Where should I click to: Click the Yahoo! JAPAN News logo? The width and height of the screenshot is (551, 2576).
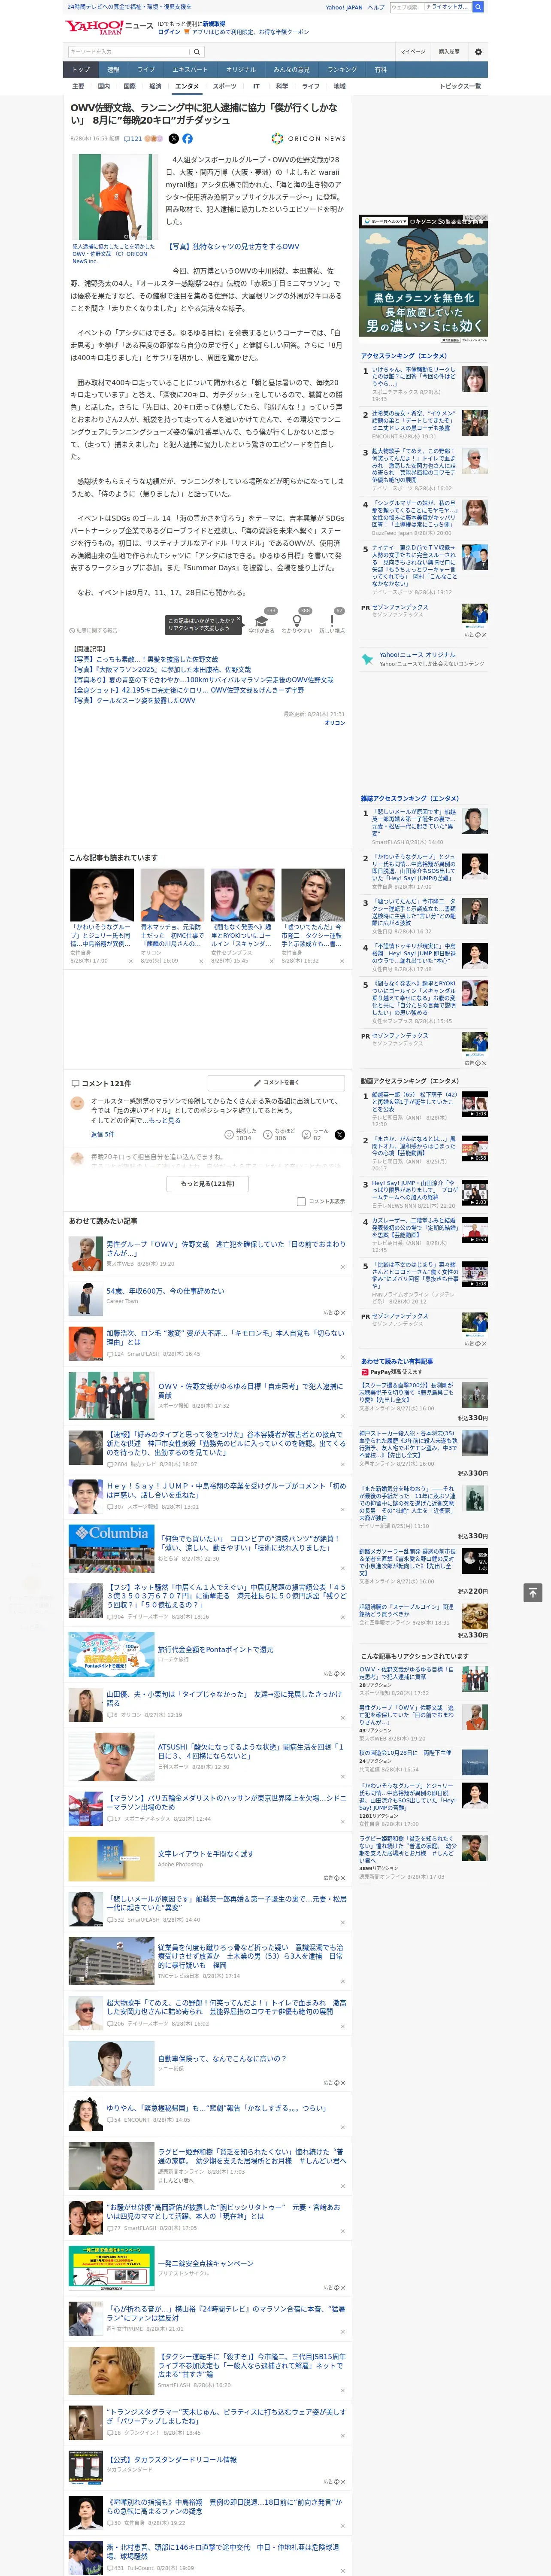click(110, 27)
